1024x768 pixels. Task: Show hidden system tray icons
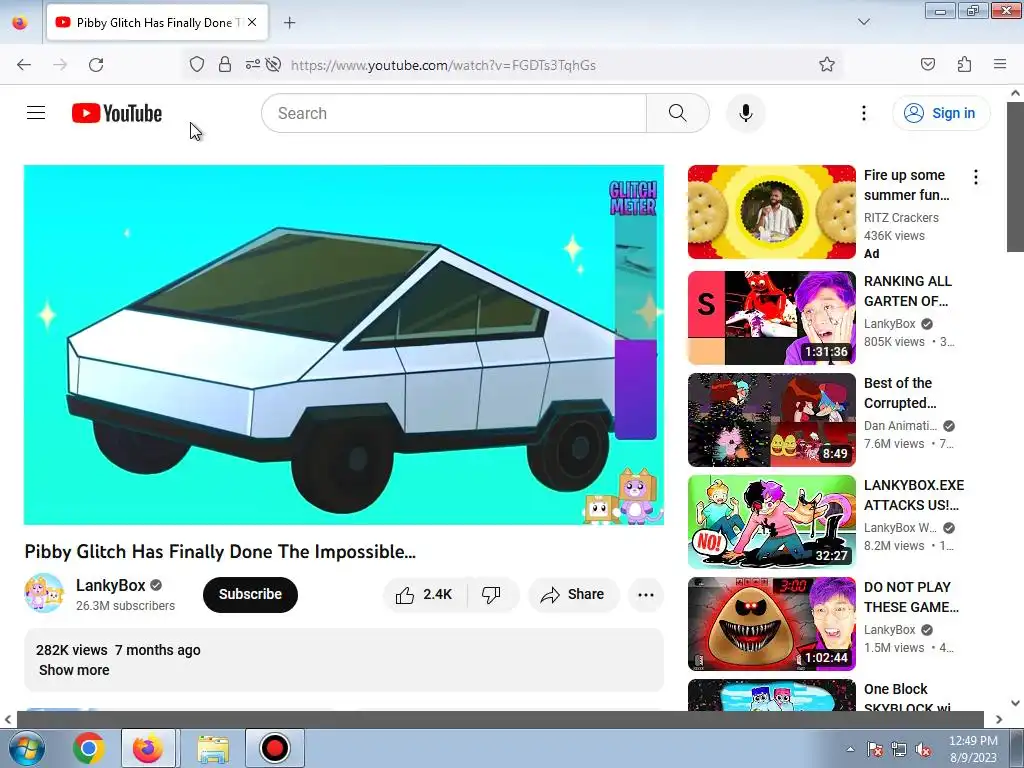850,749
